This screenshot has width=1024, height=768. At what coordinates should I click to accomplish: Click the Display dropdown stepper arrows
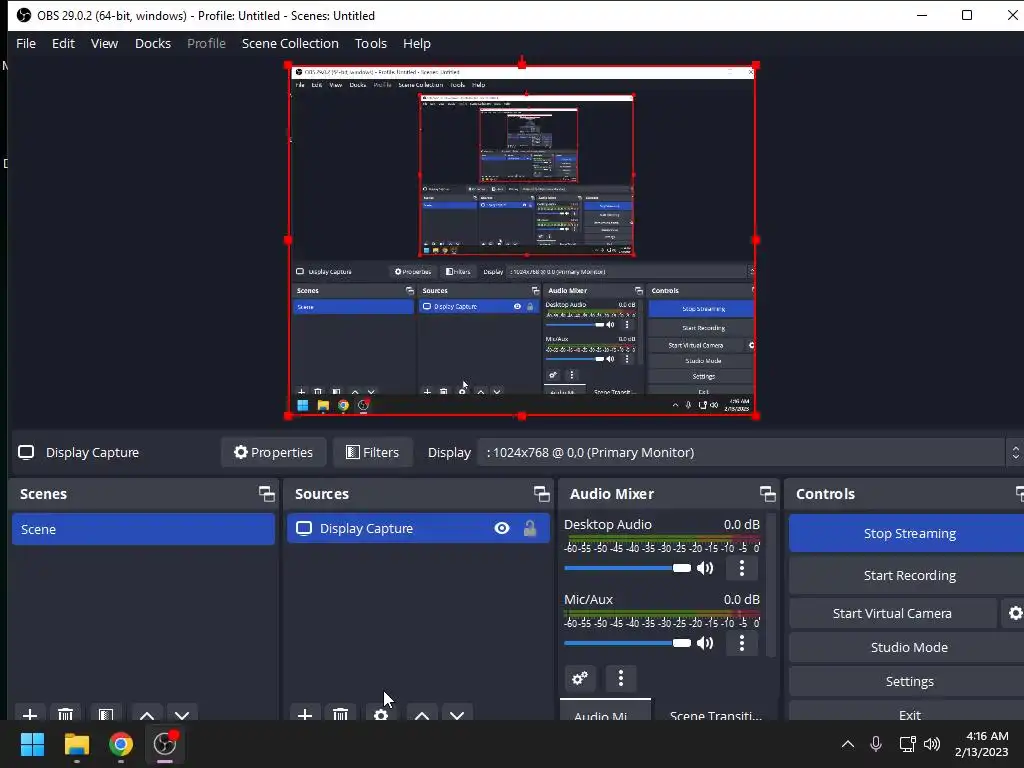click(1015, 452)
